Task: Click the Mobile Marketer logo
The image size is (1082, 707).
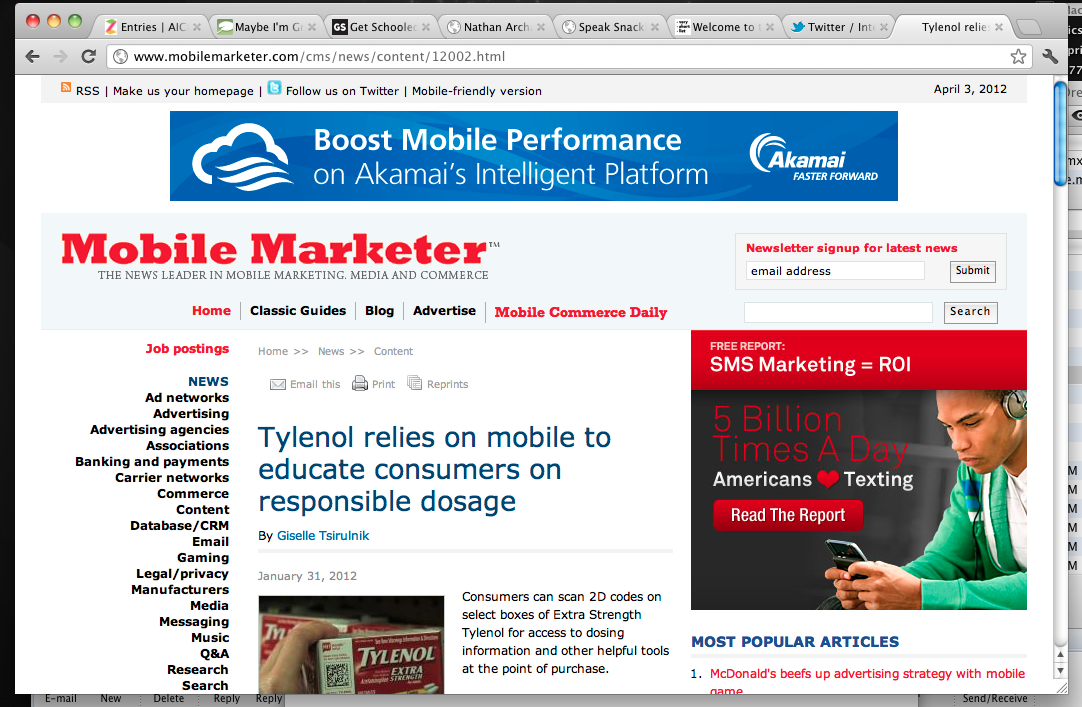Action: pyautogui.click(x=280, y=256)
